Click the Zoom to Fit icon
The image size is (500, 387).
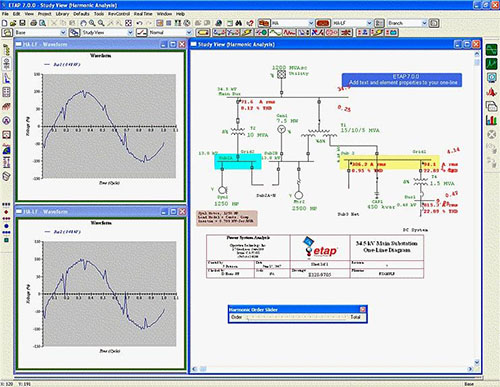tap(128, 23)
